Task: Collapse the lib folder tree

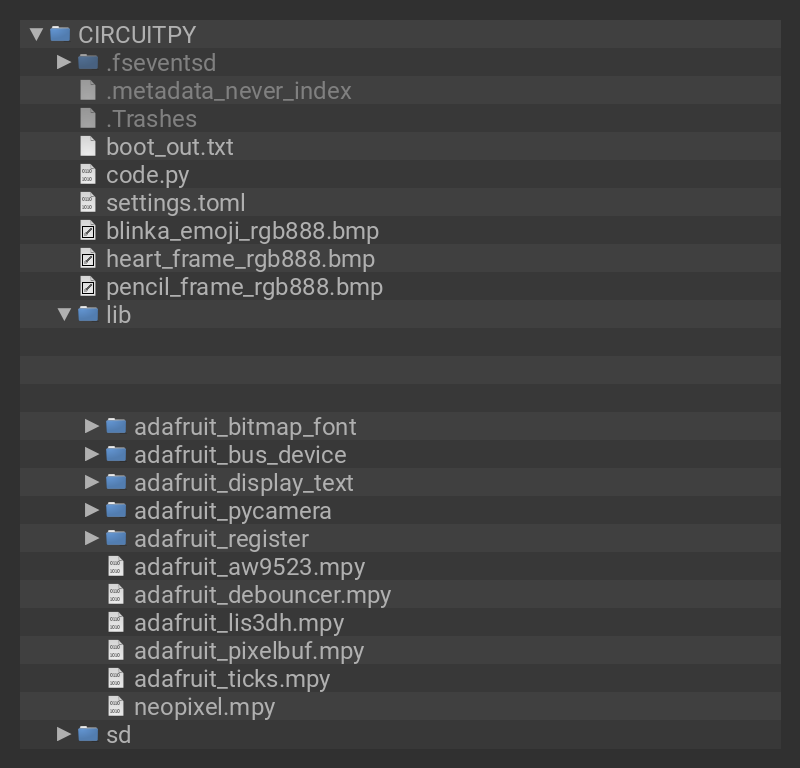Action: click(64, 314)
